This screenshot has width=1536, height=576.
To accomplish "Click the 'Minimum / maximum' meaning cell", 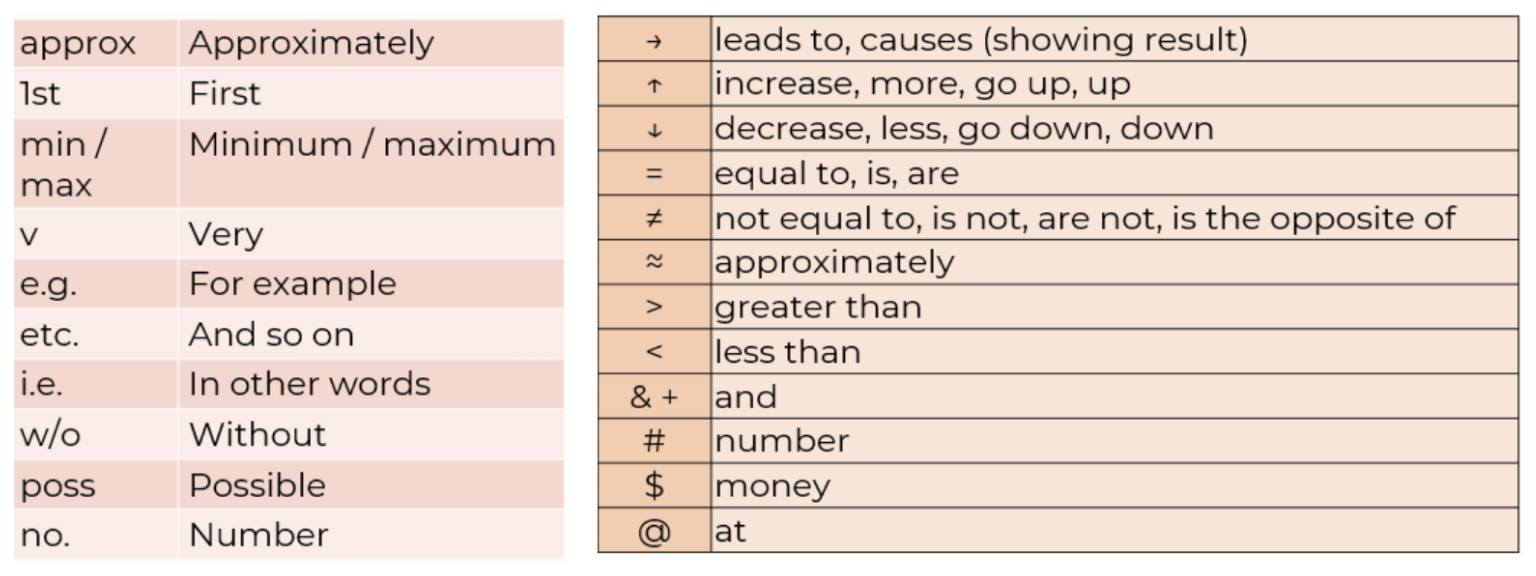I will point(371,146).
